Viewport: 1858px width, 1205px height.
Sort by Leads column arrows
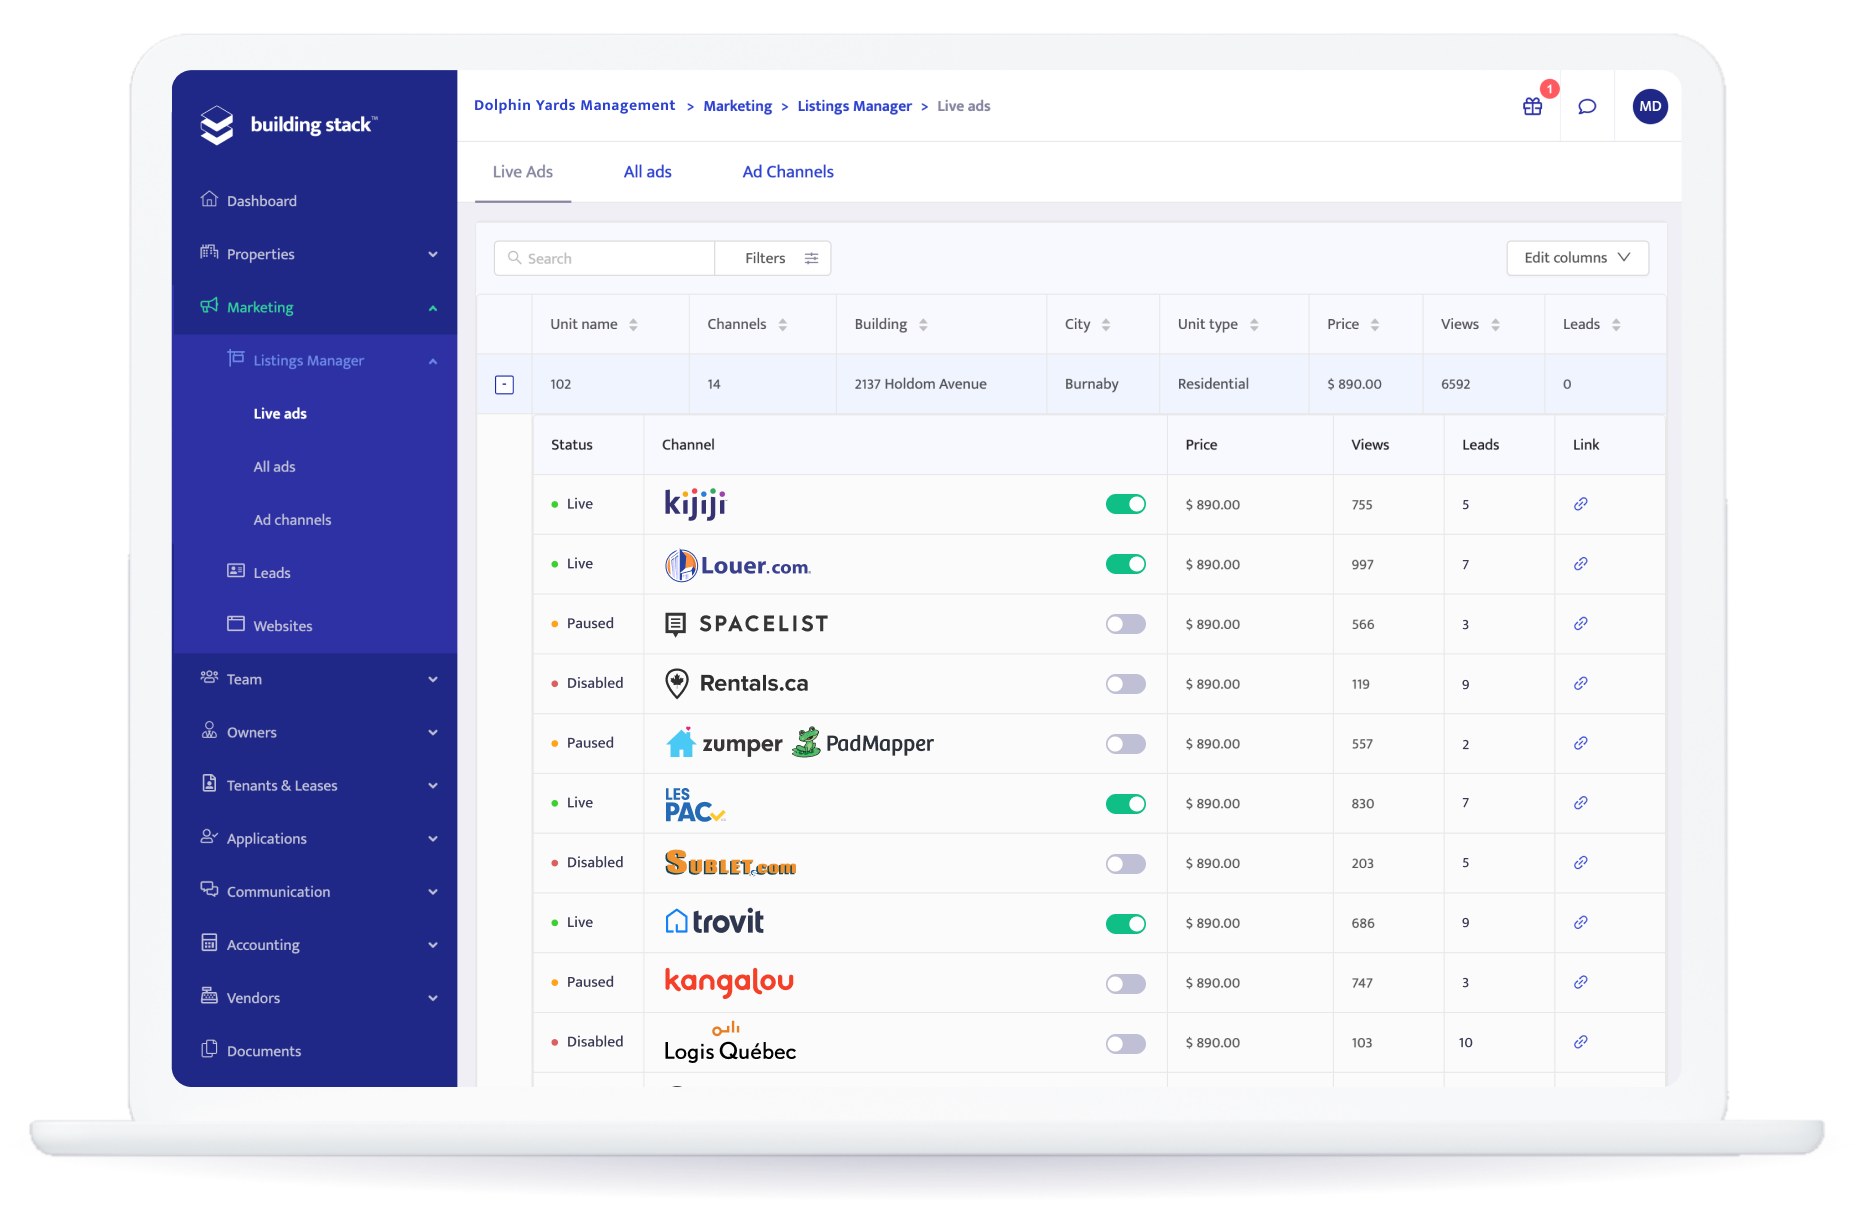pyautogui.click(x=1616, y=325)
